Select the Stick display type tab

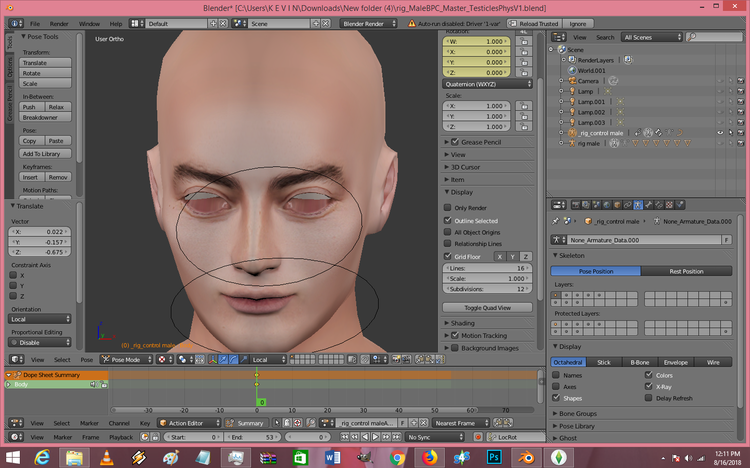[x=604, y=362]
